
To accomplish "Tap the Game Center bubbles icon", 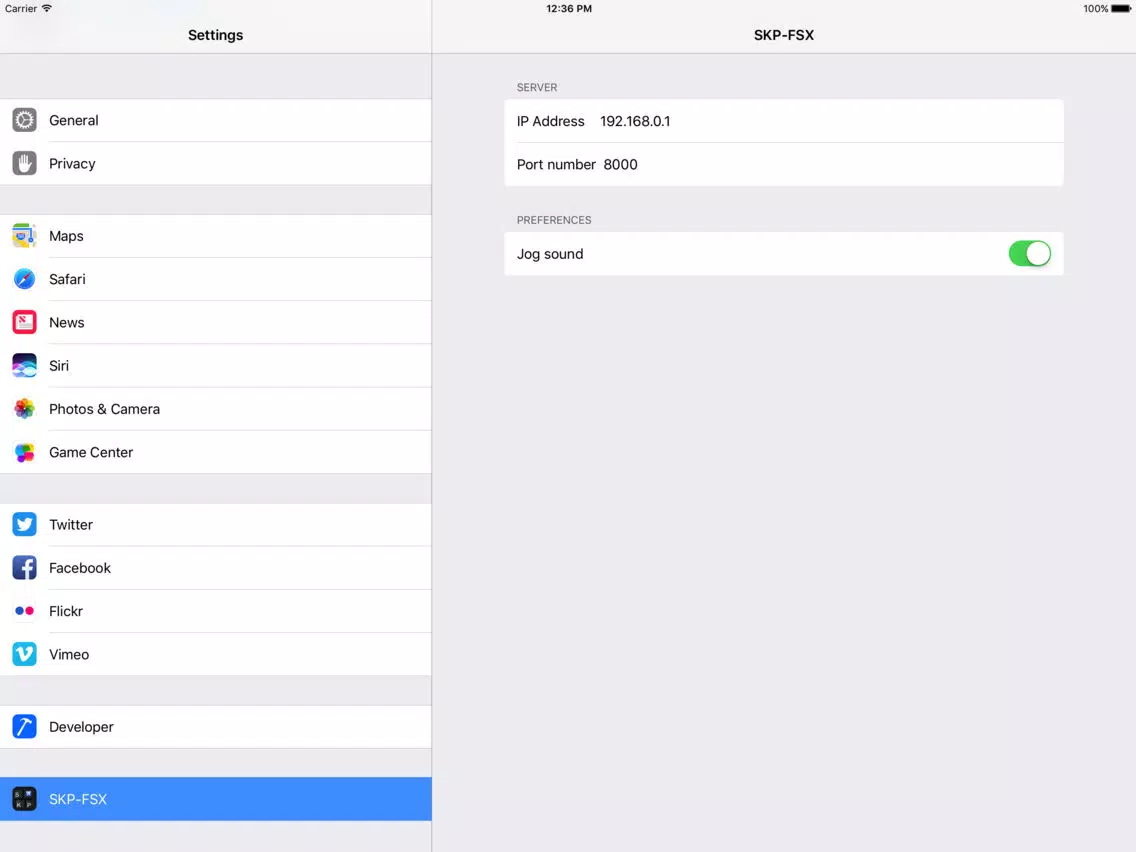I will (25, 452).
